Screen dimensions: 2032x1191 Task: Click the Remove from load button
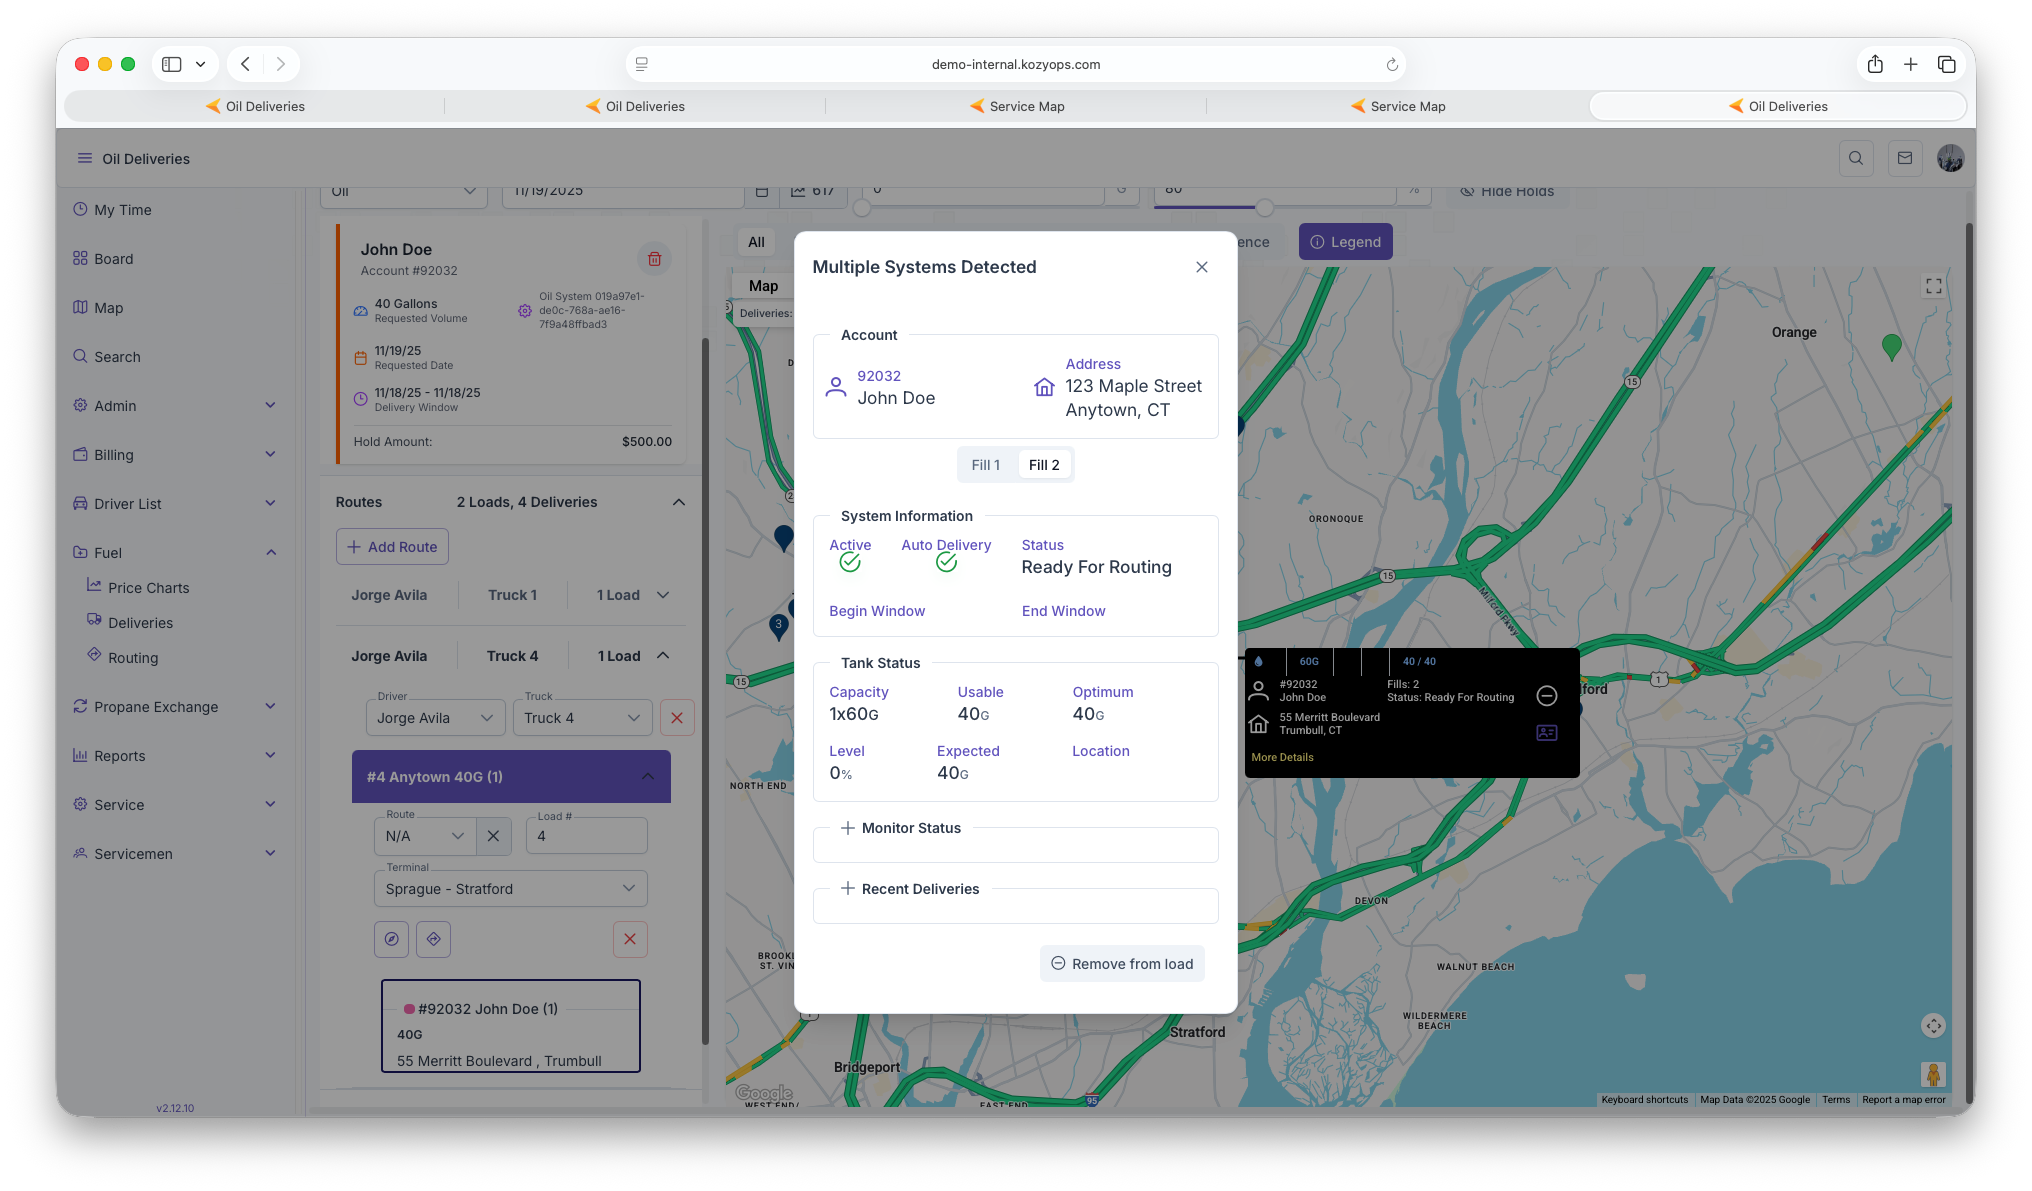pyautogui.click(x=1122, y=964)
